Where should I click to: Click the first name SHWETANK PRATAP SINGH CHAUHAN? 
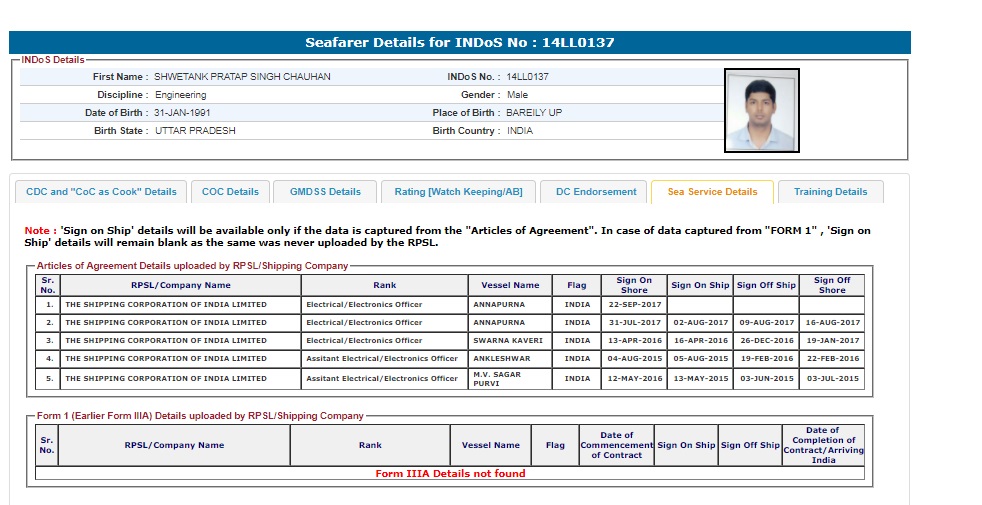coord(242,77)
